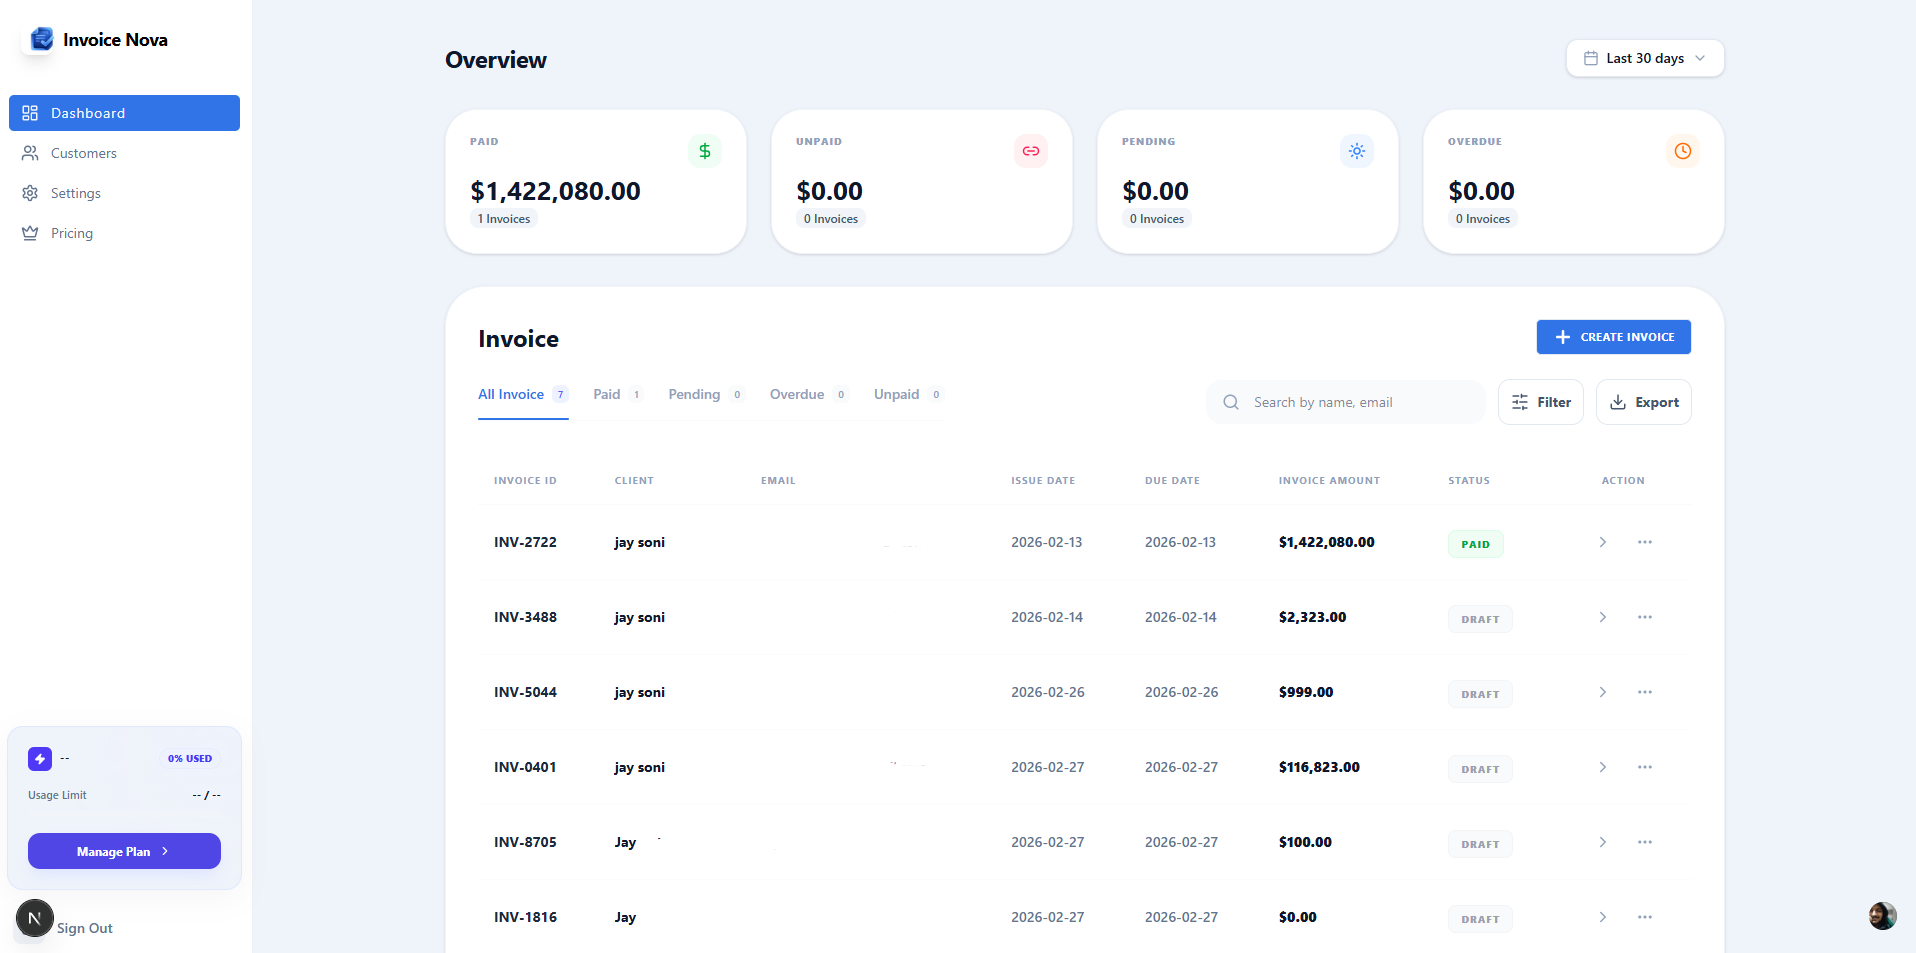Click the orange clock icon on Overdue card

(x=1683, y=151)
